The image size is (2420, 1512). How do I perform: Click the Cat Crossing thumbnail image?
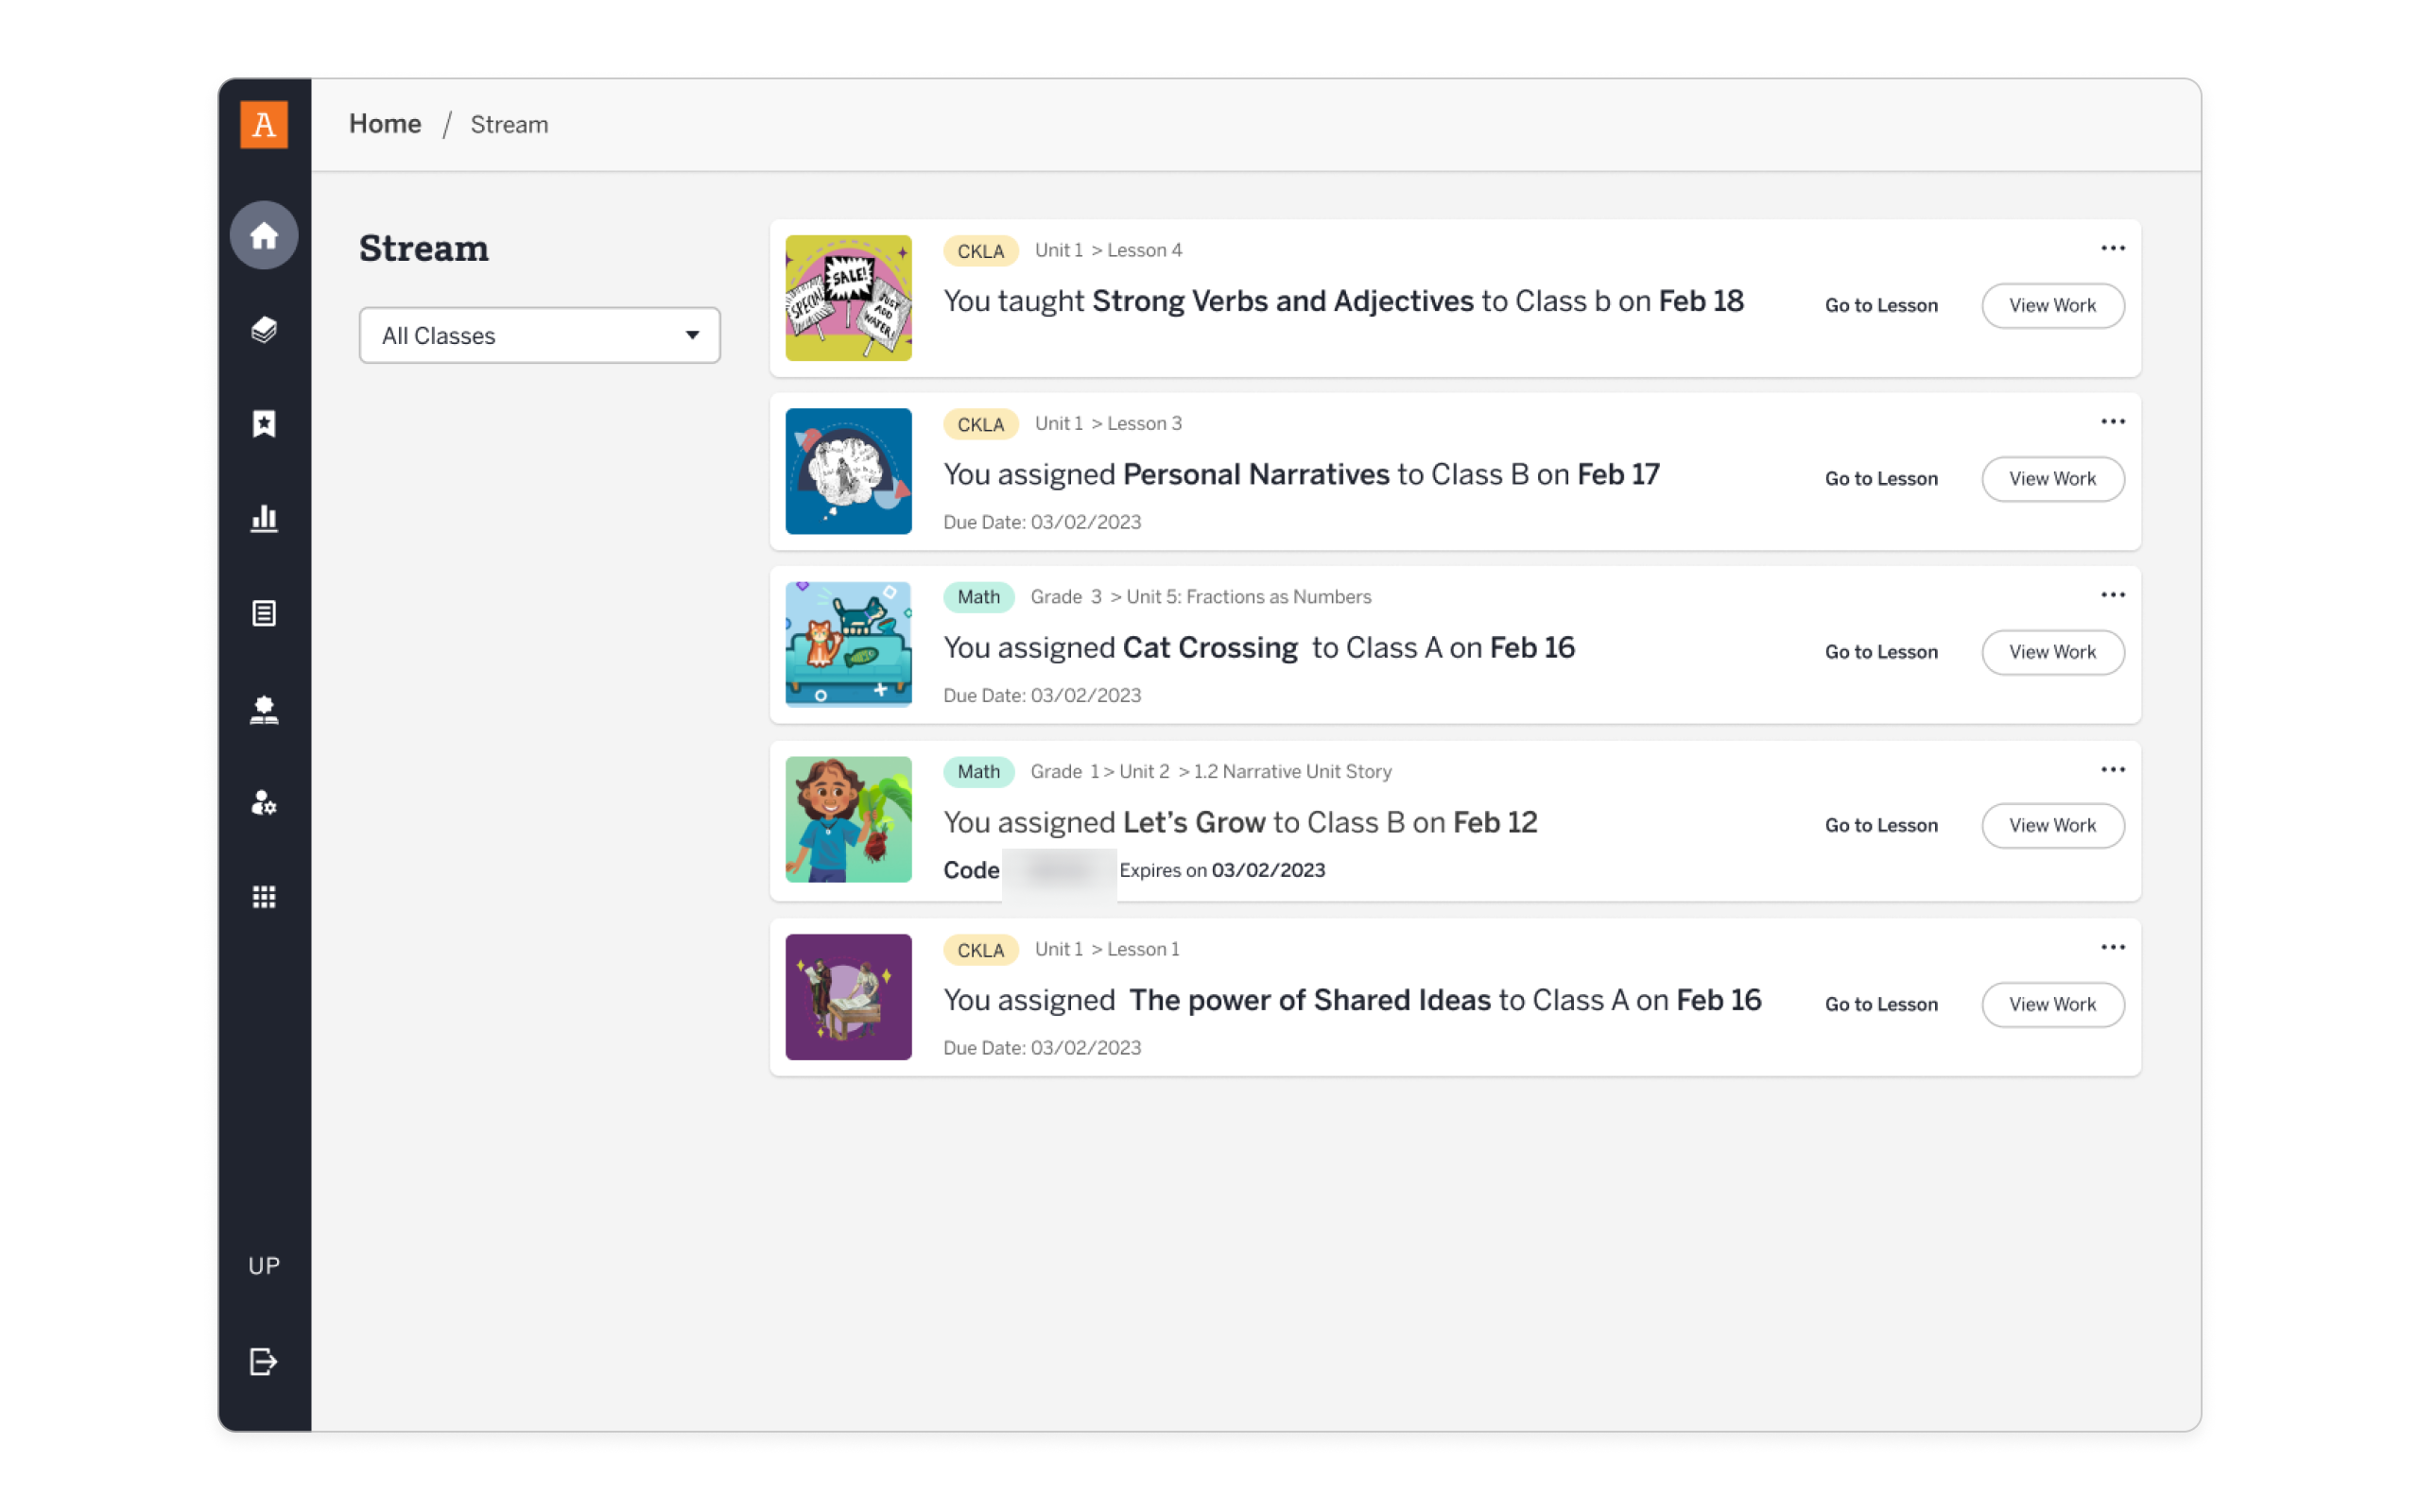tap(848, 645)
